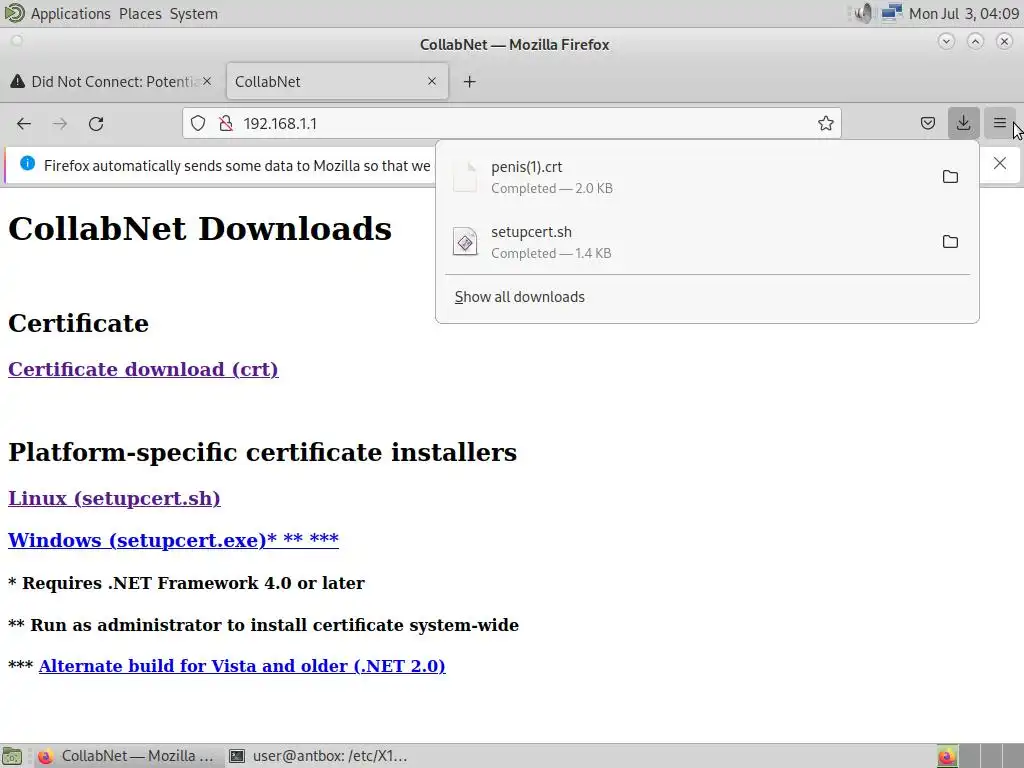The height and width of the screenshot is (768, 1024).
Task: Click the Windows setupcert.exe link
Action: coord(173,540)
